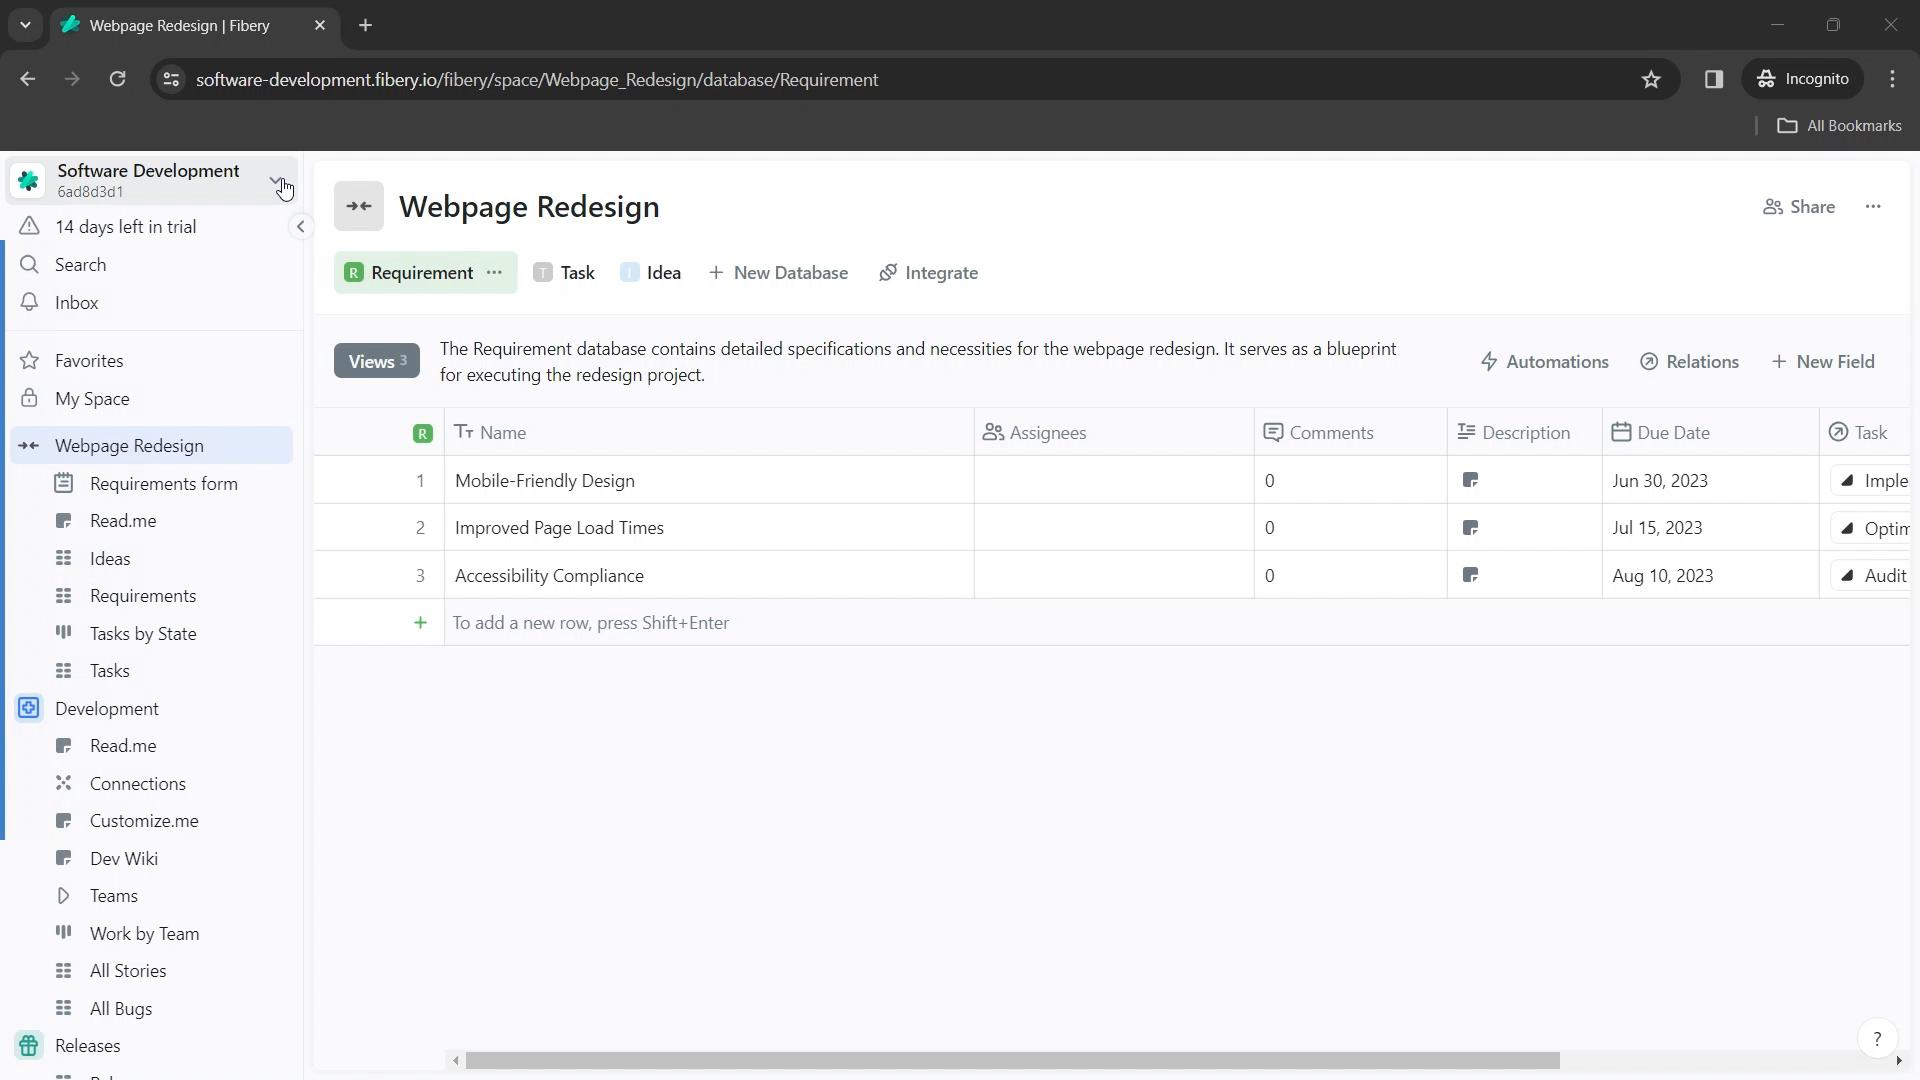The image size is (1920, 1080).
Task: Click the Integrate icon in toolbar
Action: pyautogui.click(x=890, y=273)
